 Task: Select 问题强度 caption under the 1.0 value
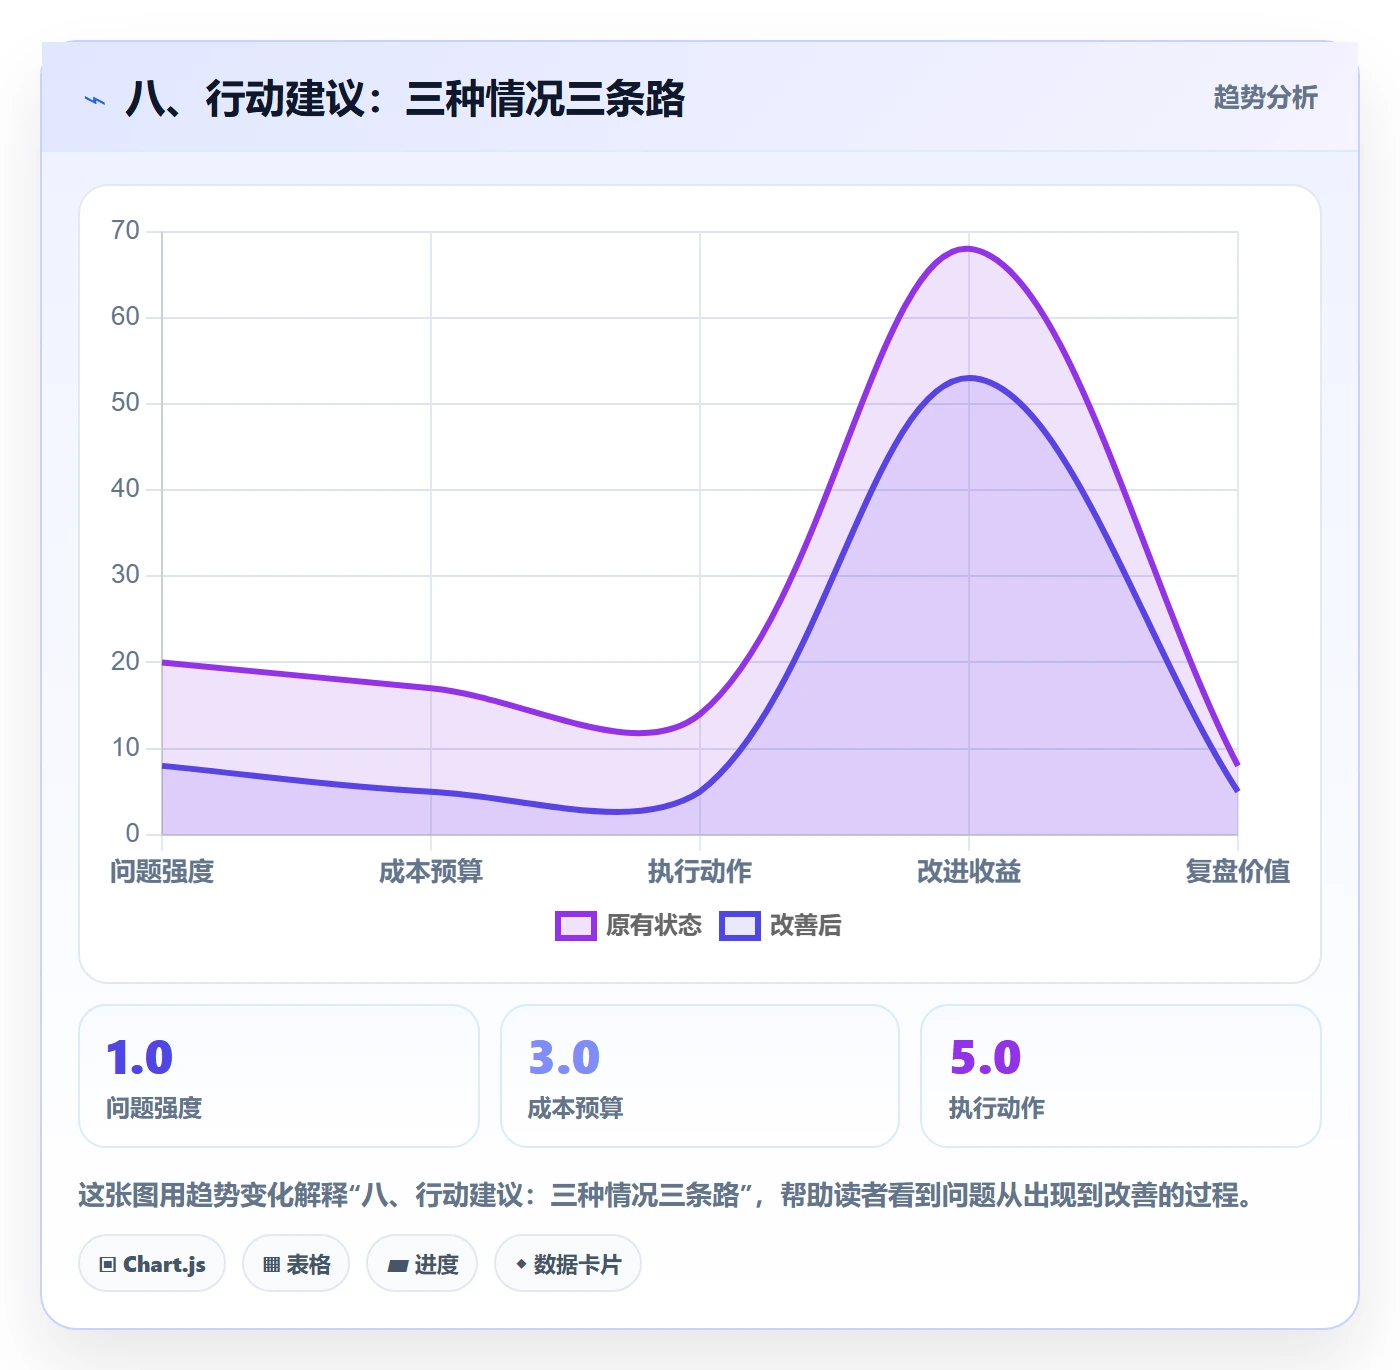[x=154, y=1108]
